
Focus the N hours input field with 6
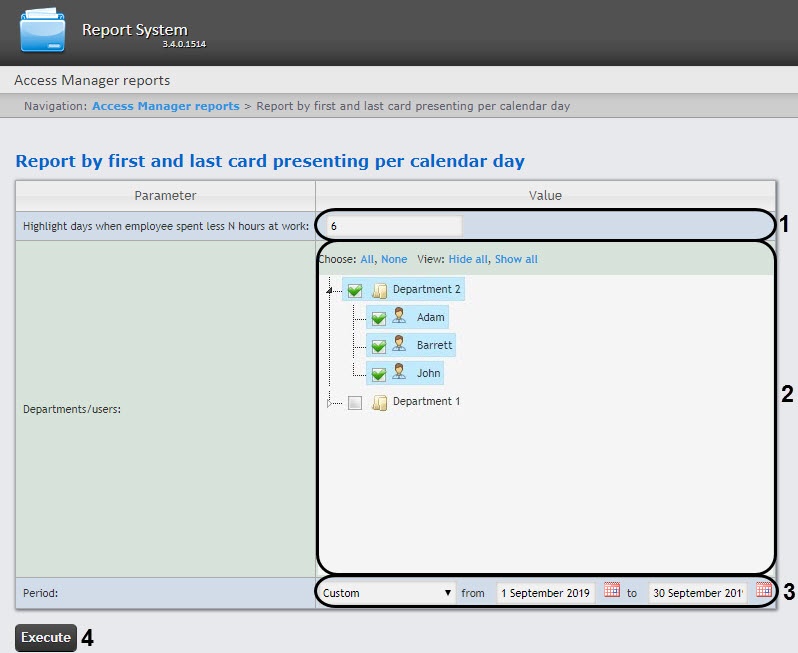[x=394, y=226]
